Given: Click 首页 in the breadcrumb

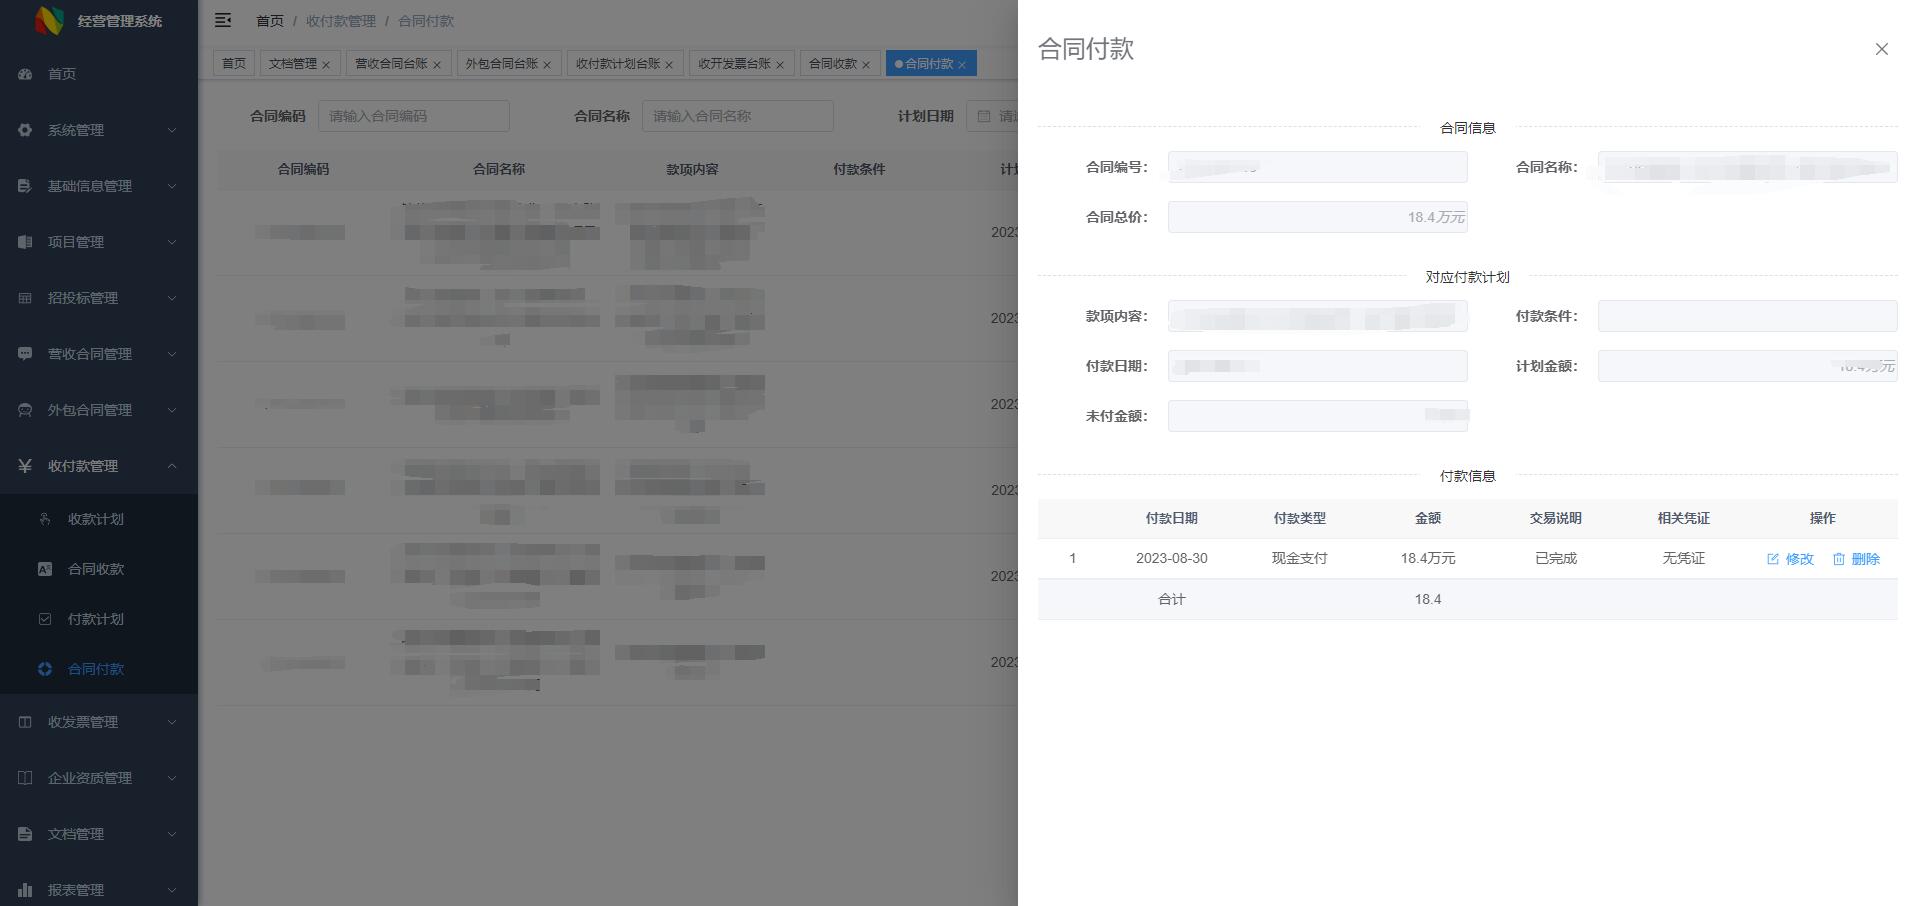Looking at the screenshot, I should (270, 21).
